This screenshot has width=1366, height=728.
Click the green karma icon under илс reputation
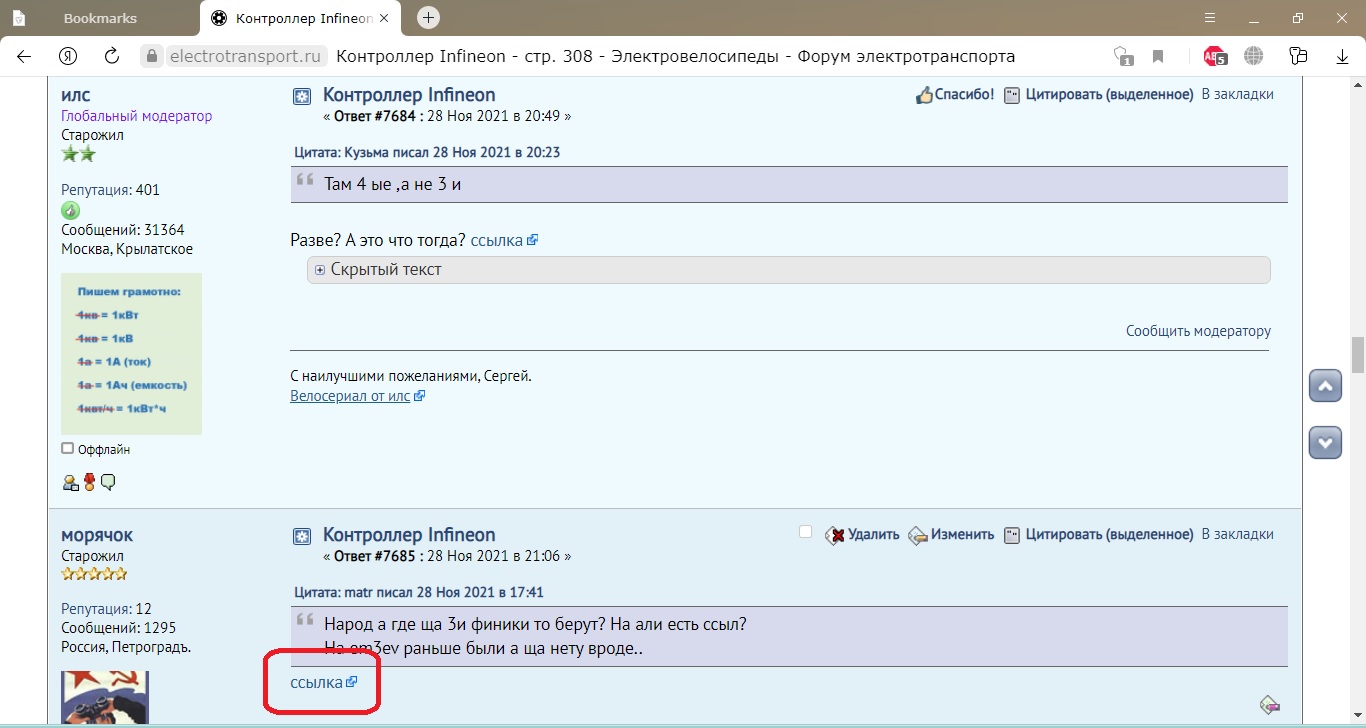[70, 210]
